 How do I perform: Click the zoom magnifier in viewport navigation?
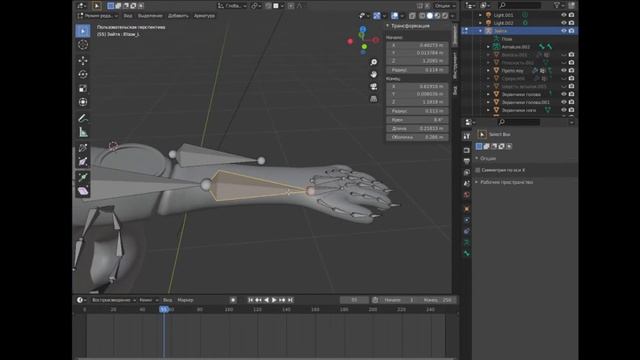373,62
